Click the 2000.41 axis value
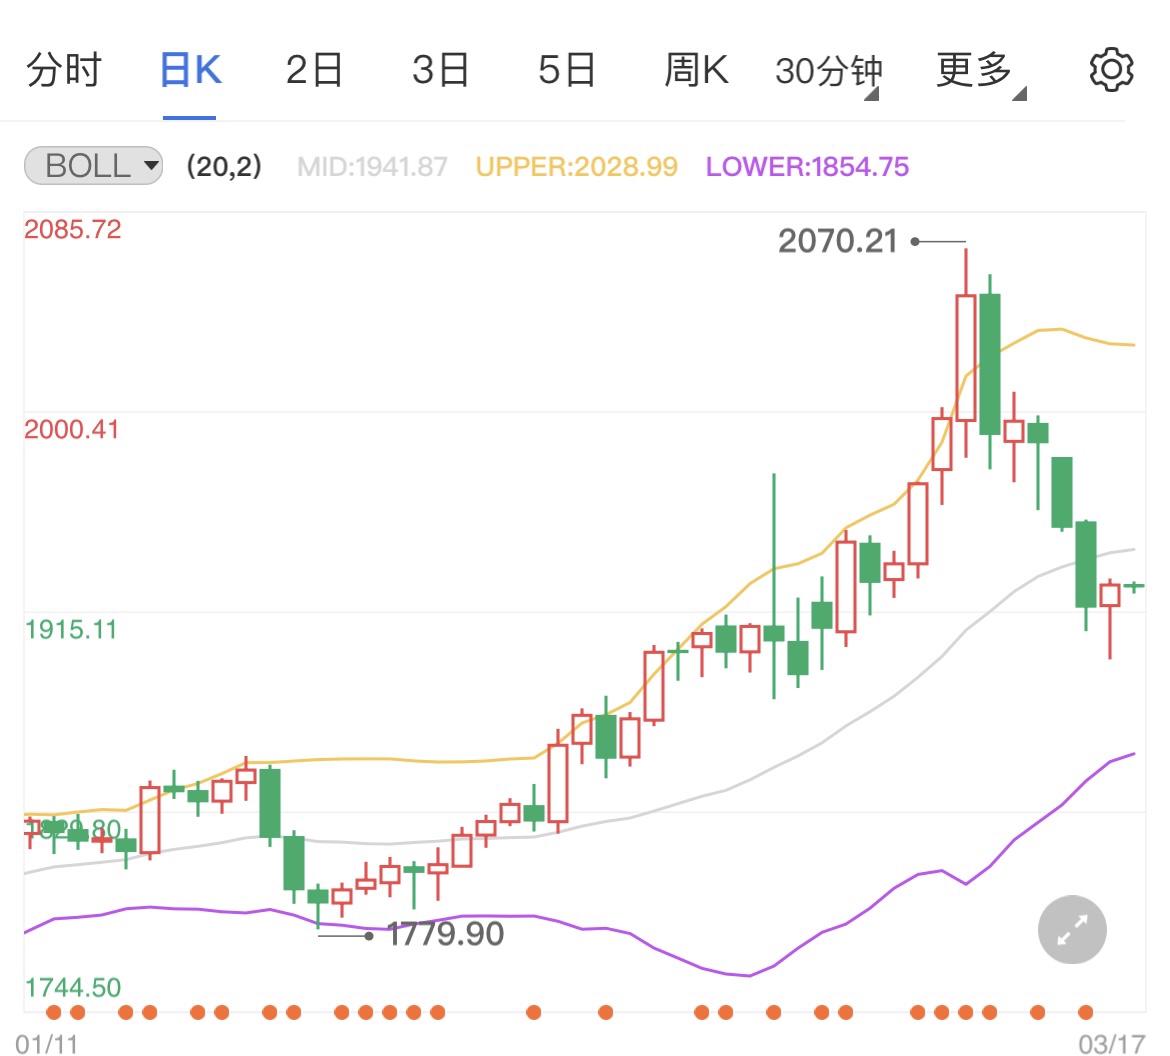Viewport: 1170px width, 1056px height. (72, 429)
